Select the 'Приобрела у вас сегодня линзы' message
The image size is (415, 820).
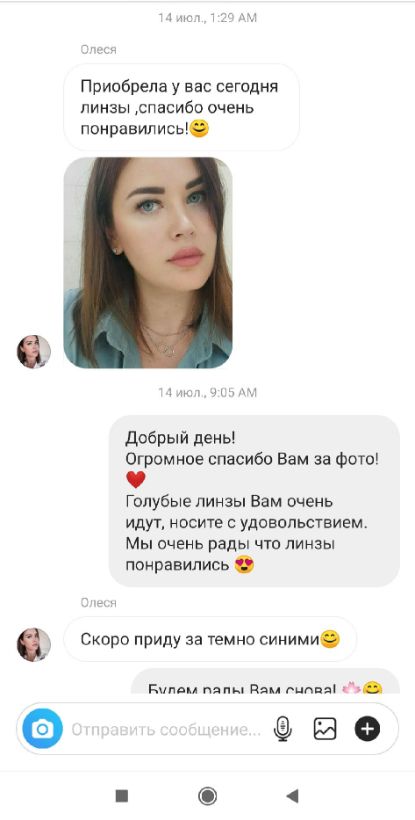[181, 108]
